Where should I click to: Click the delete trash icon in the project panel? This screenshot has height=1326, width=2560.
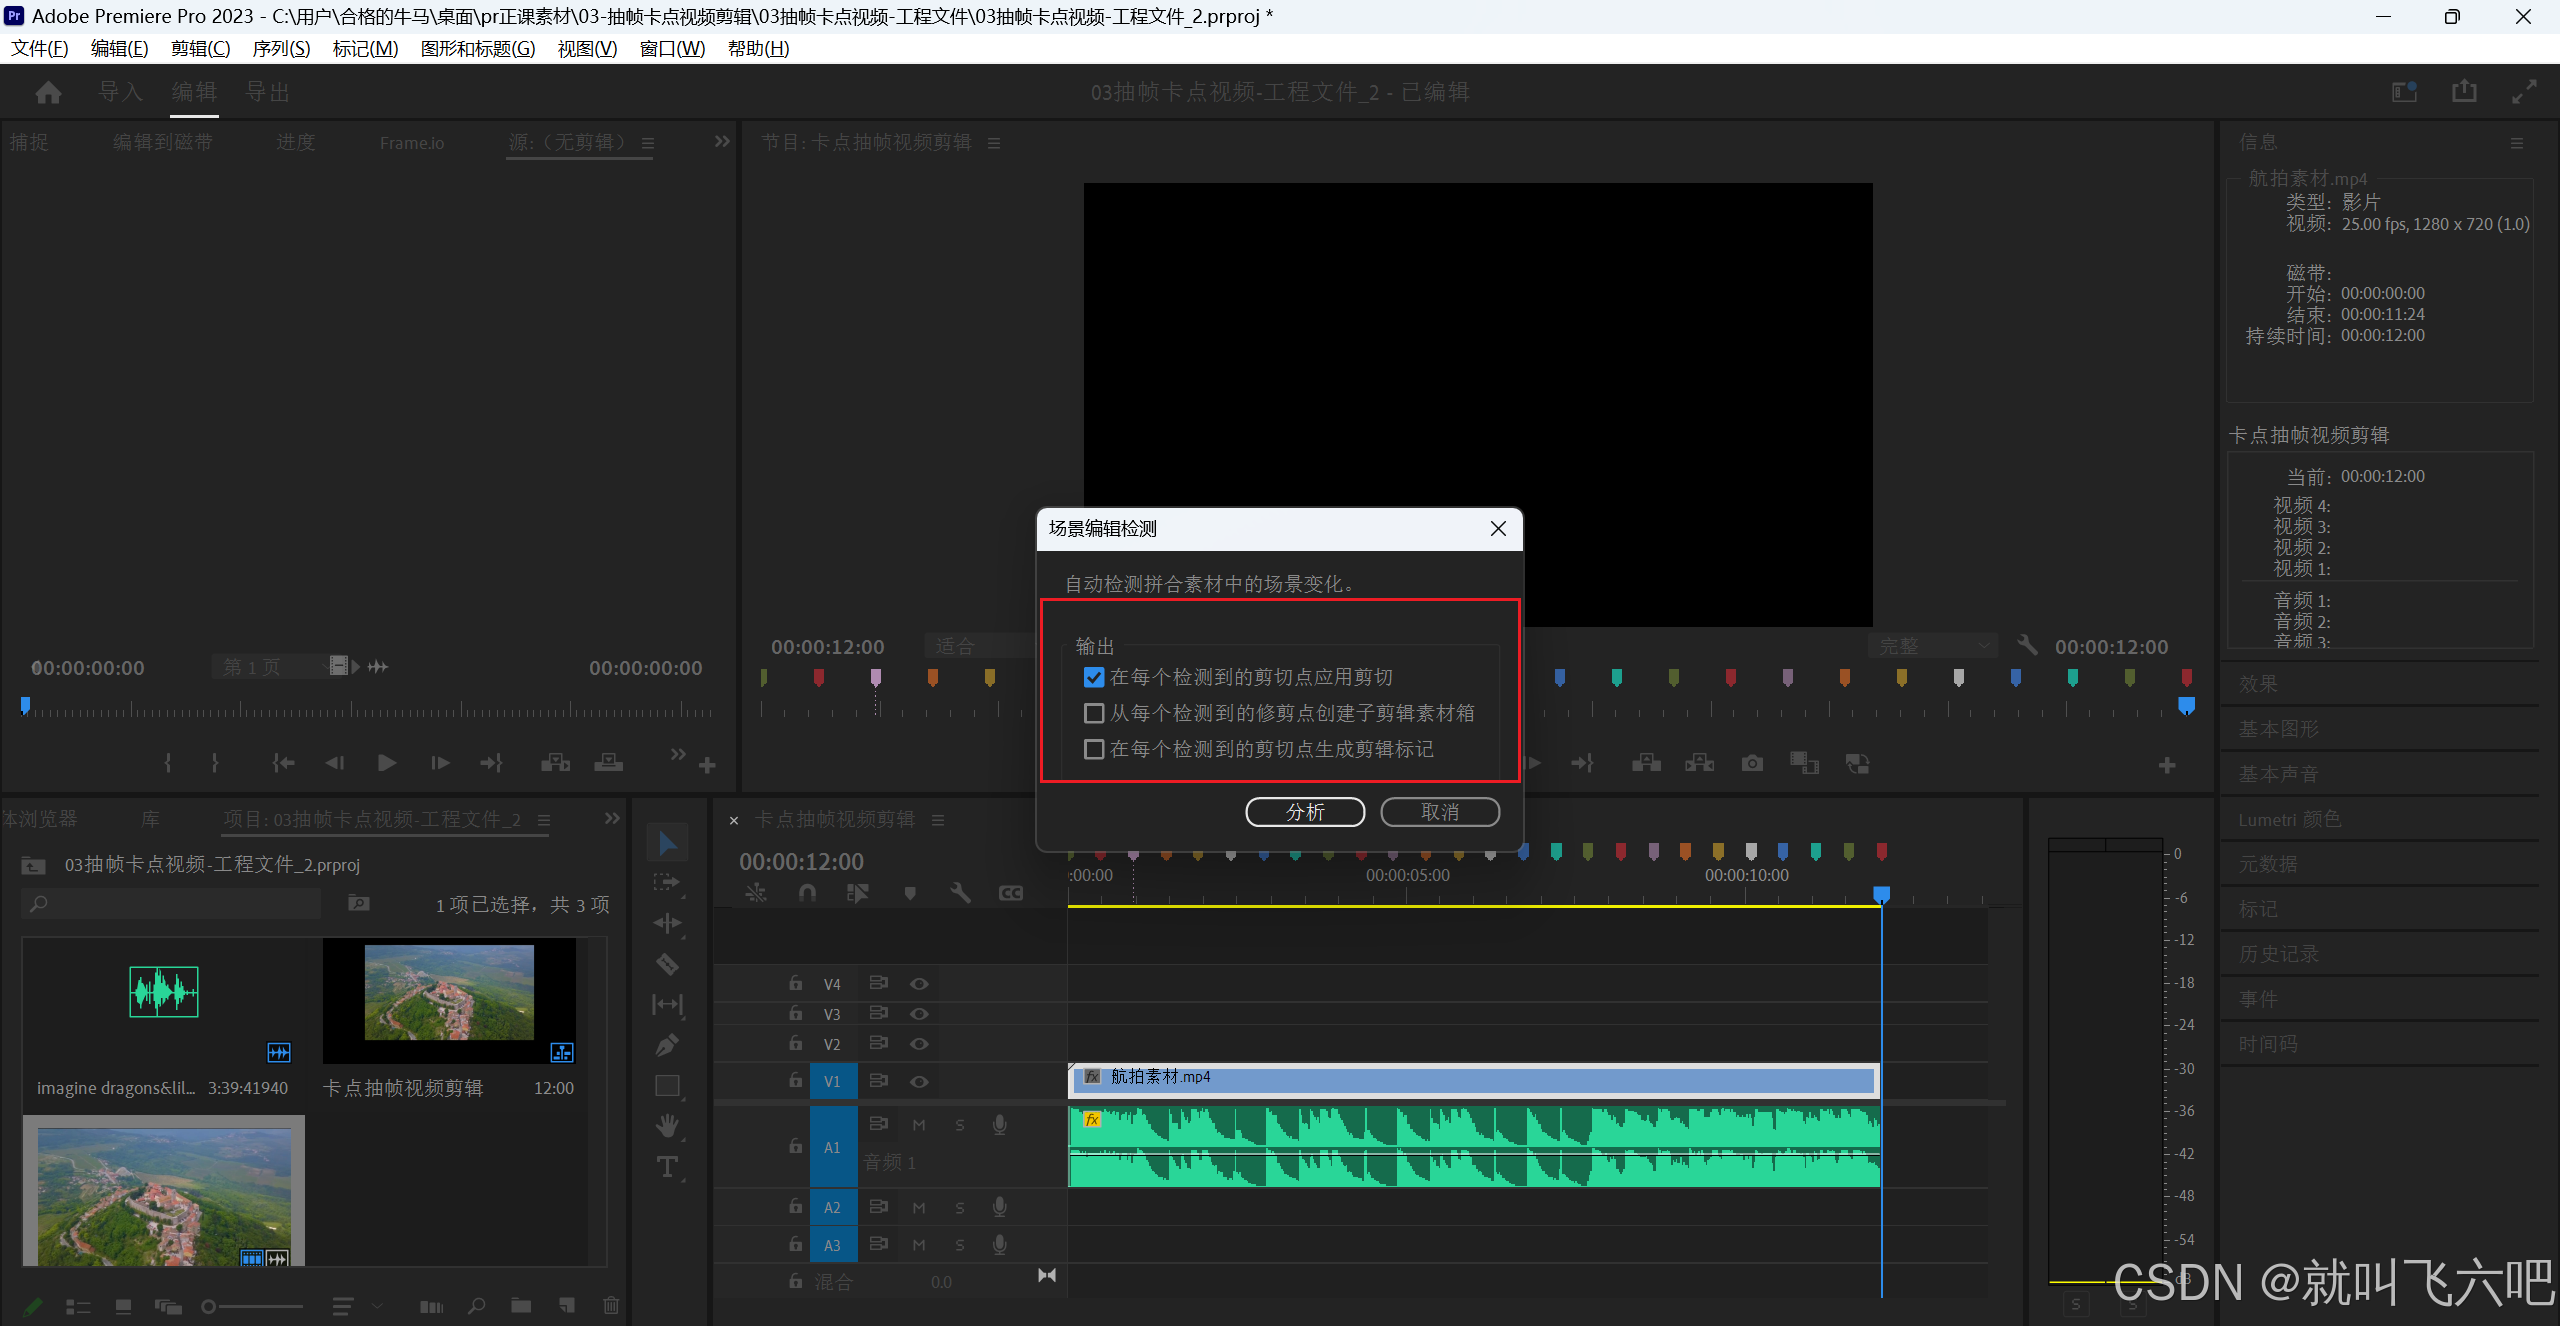611,1305
